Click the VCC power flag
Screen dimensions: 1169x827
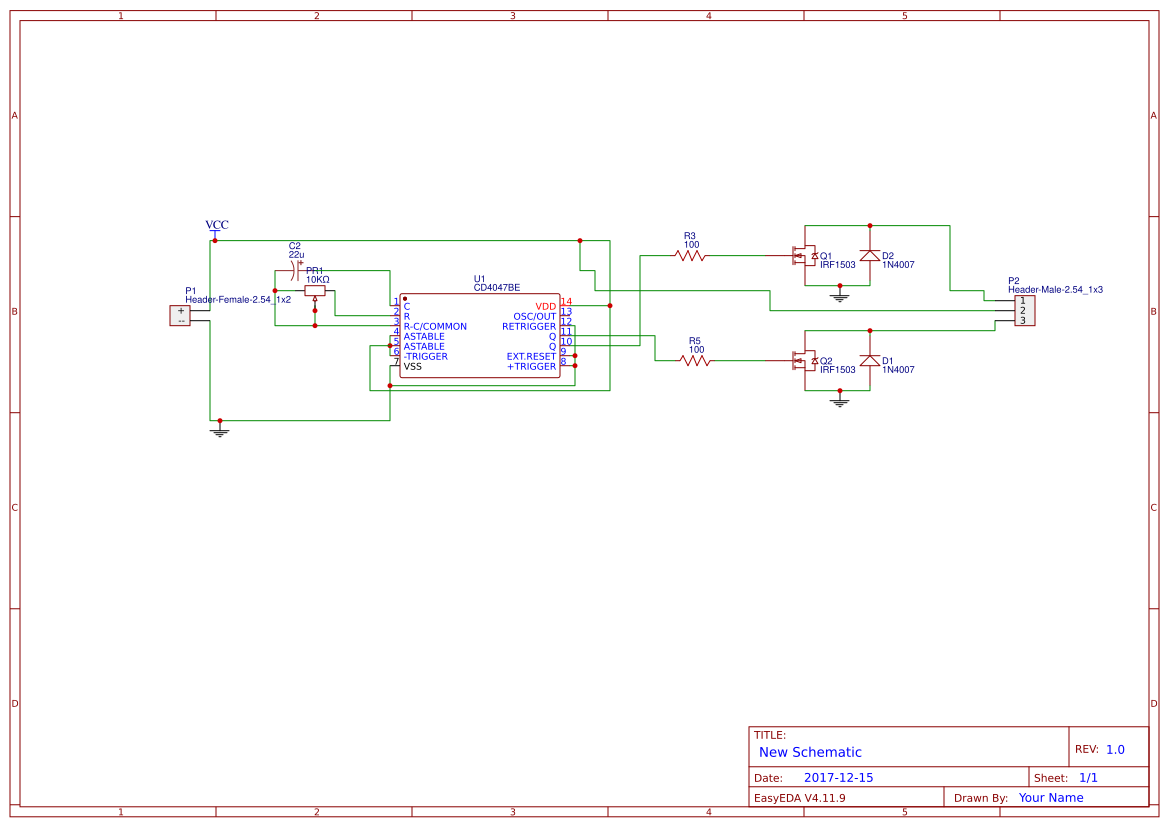coord(214,228)
